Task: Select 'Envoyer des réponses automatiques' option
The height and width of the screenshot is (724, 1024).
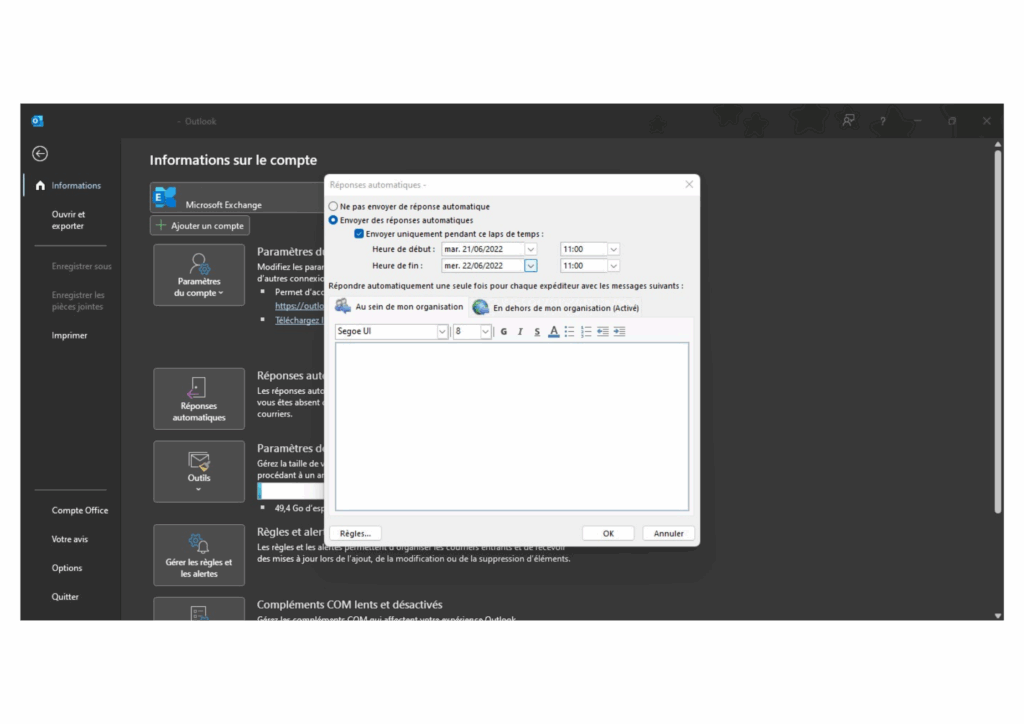Action: point(334,220)
